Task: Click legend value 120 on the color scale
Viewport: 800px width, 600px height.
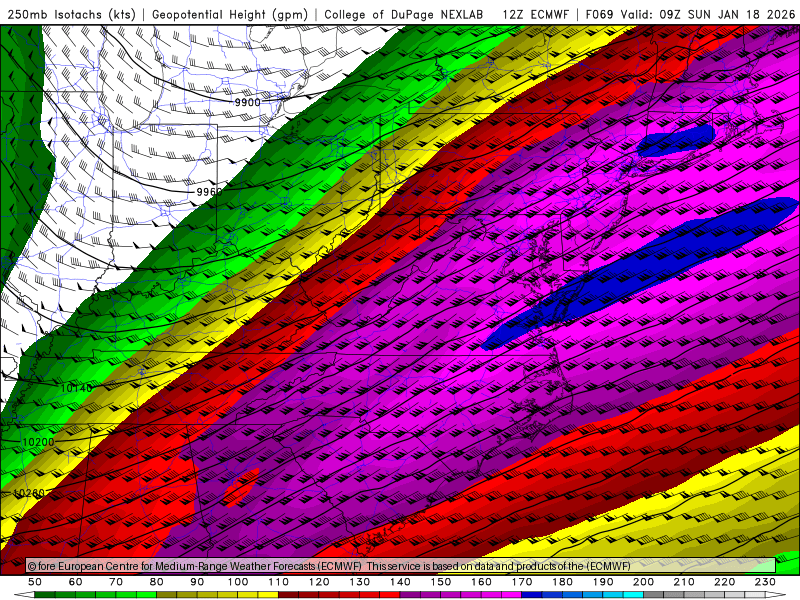Action: 319,582
